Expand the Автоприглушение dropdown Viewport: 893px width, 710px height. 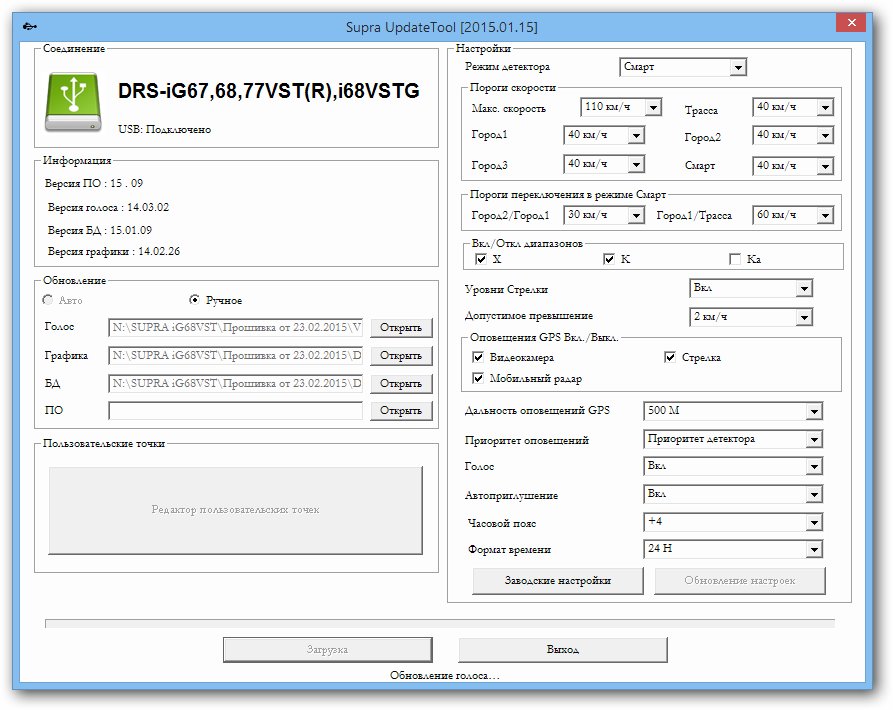733,494
